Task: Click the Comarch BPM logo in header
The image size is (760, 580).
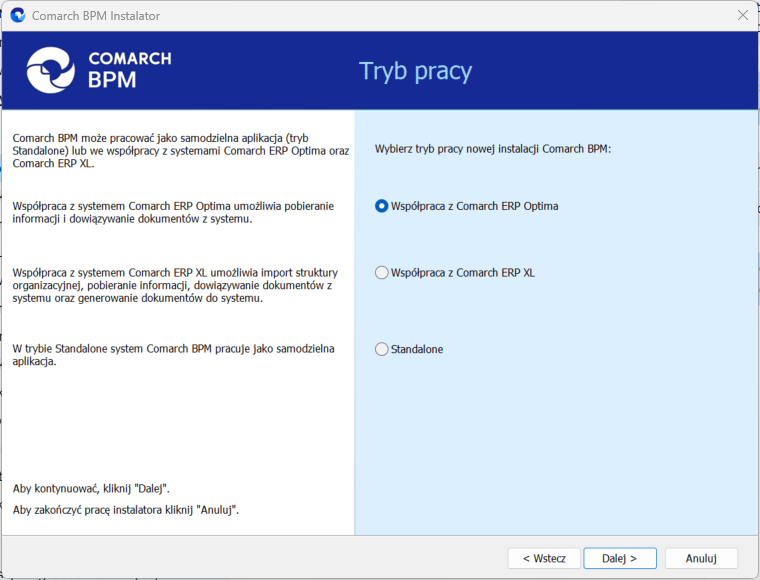Action: click(x=99, y=71)
